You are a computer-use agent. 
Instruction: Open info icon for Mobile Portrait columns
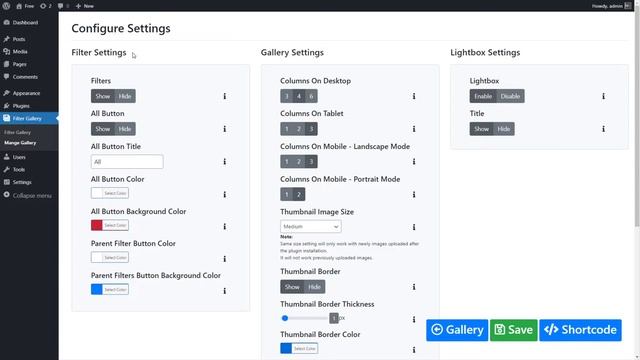[414, 194]
